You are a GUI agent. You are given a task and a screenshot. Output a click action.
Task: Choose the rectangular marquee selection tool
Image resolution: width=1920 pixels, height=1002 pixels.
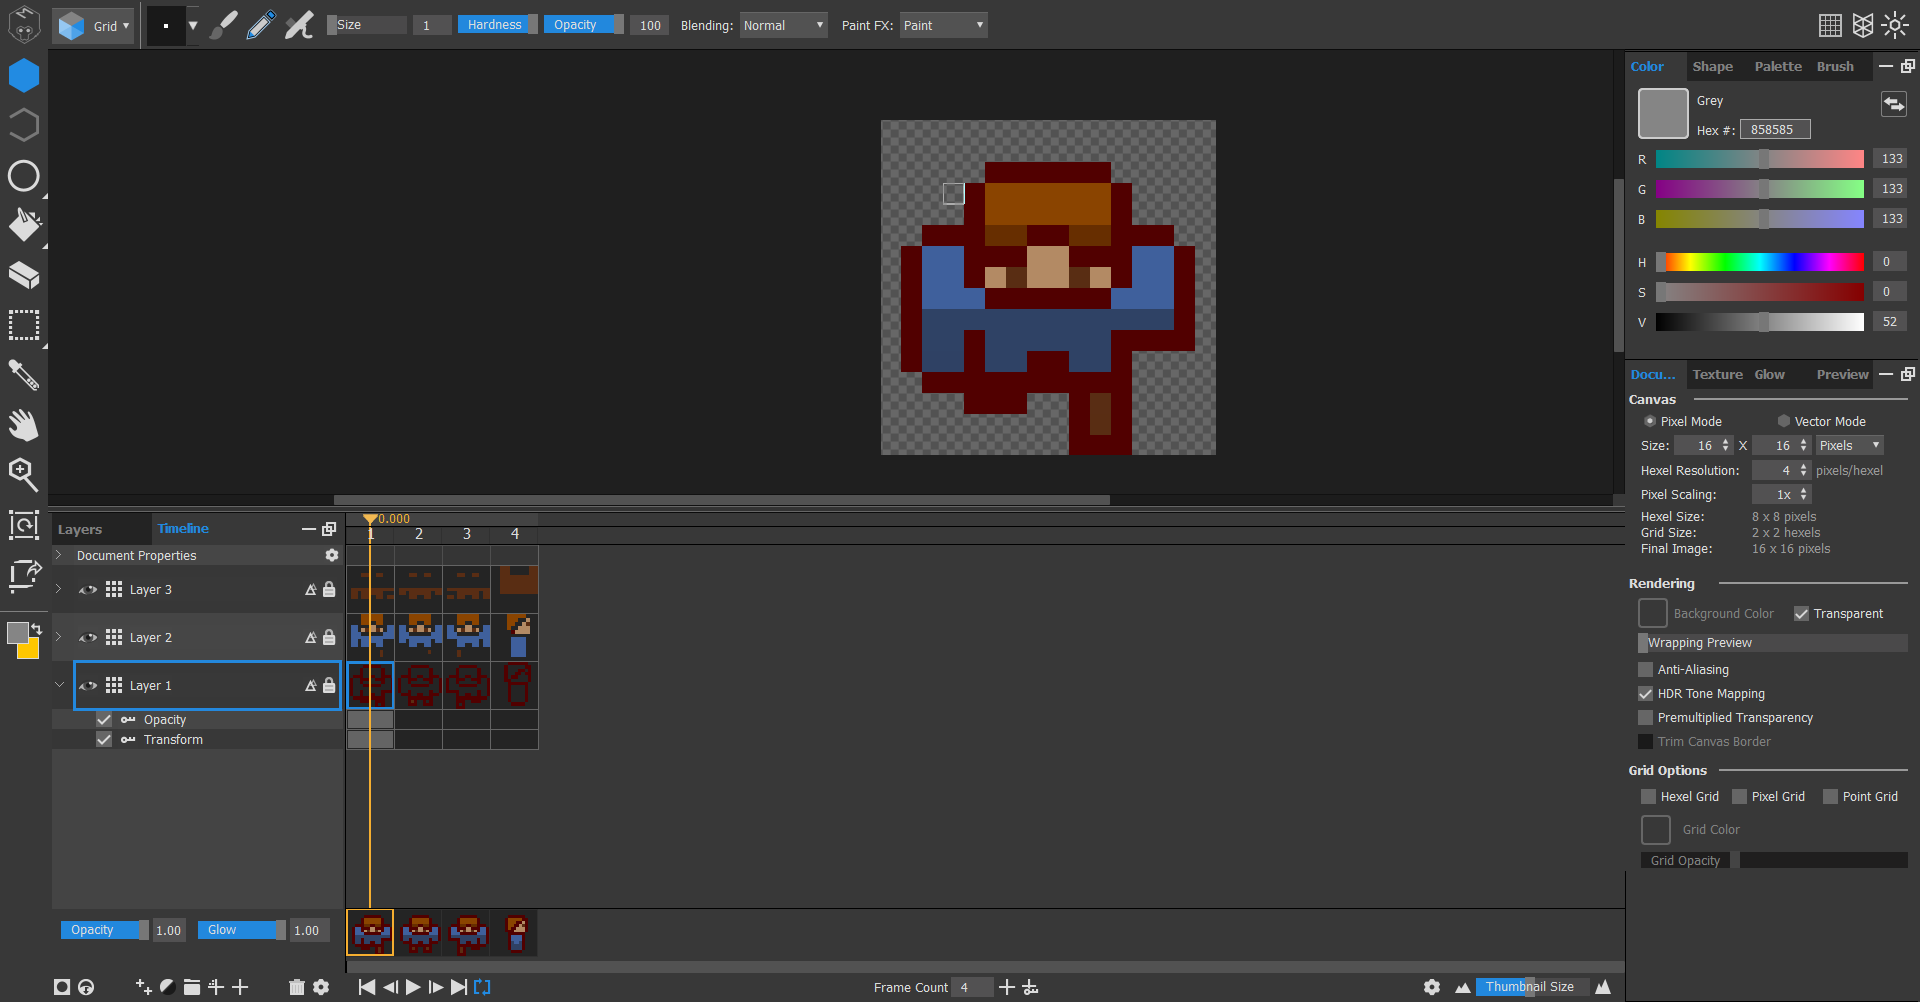tap(24, 325)
